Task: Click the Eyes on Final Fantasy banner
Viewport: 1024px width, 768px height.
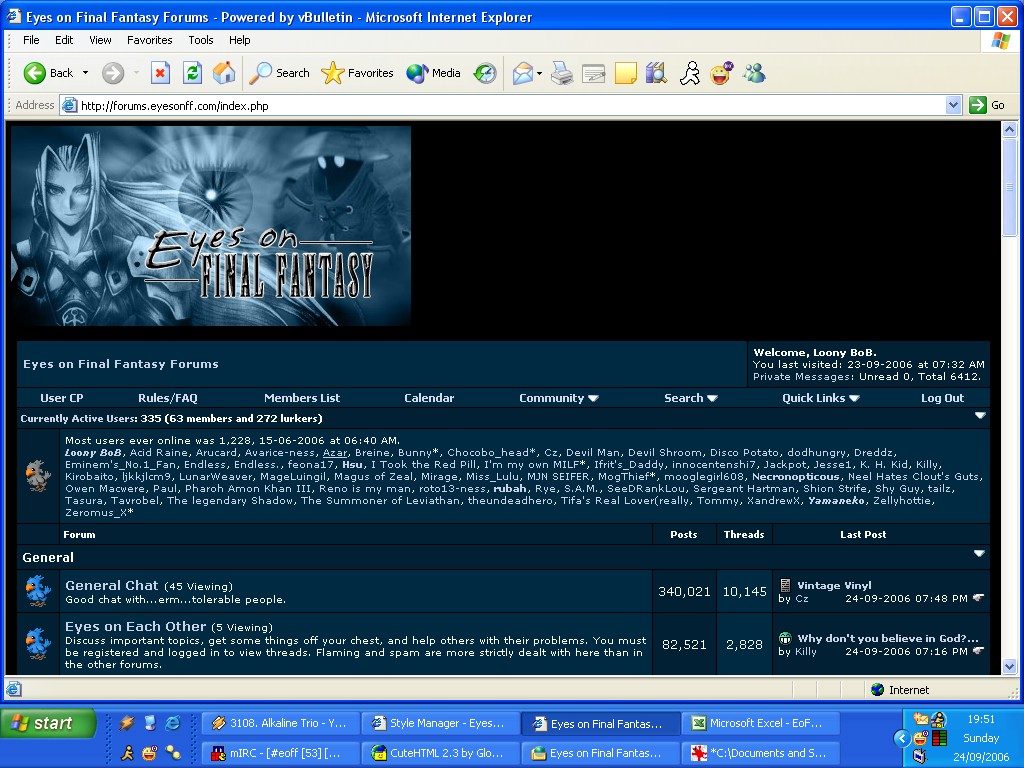Action: coord(211,226)
